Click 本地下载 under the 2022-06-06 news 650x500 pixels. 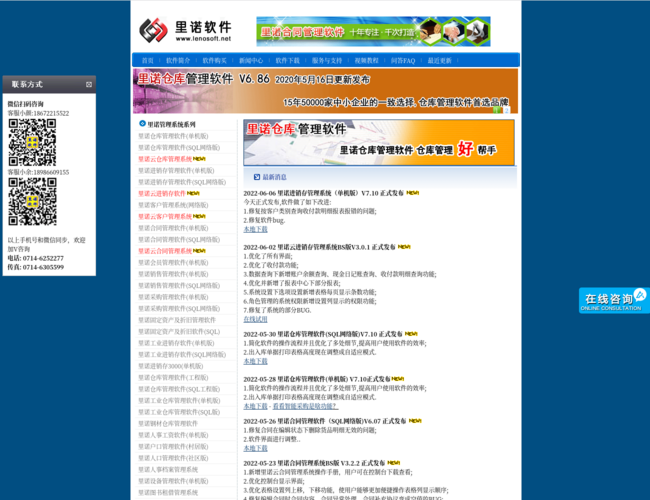[255, 229]
